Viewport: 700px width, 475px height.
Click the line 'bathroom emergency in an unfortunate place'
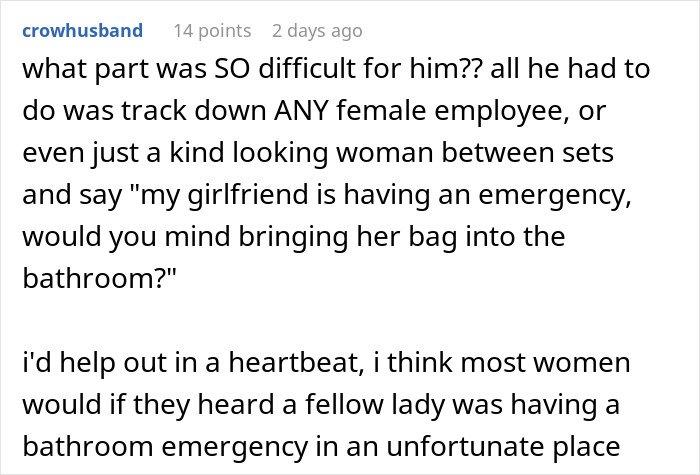tap(321, 446)
